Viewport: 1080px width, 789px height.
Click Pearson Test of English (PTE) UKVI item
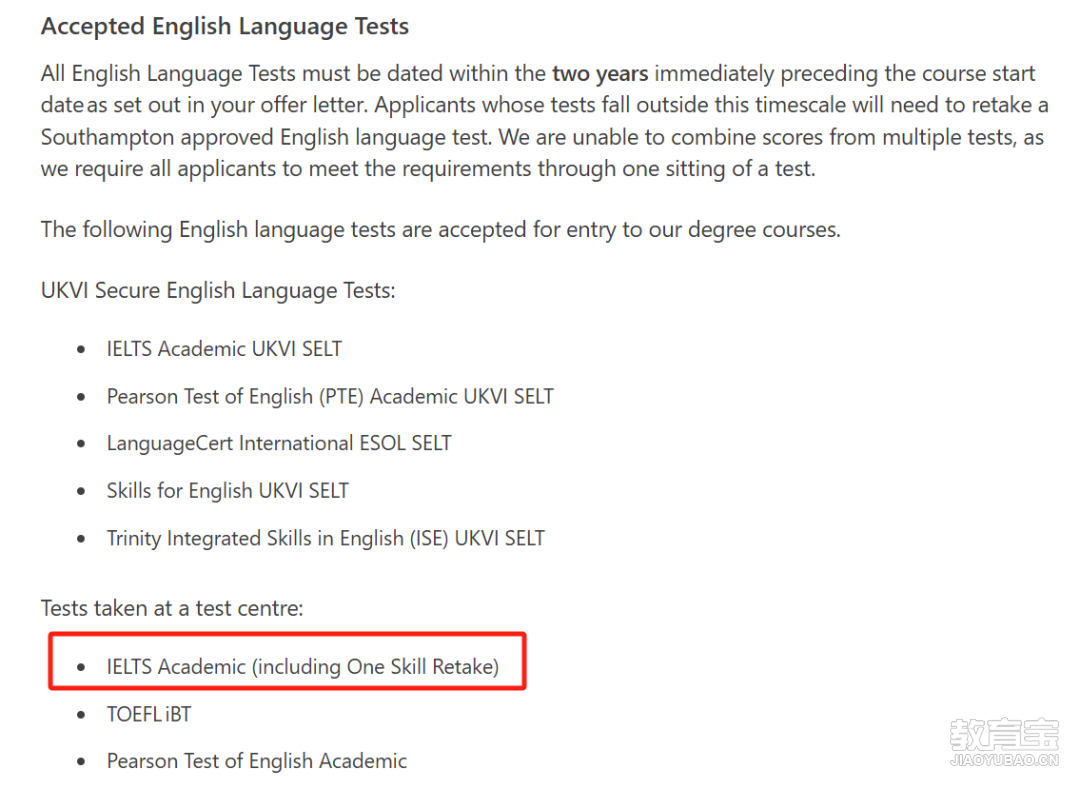(330, 397)
